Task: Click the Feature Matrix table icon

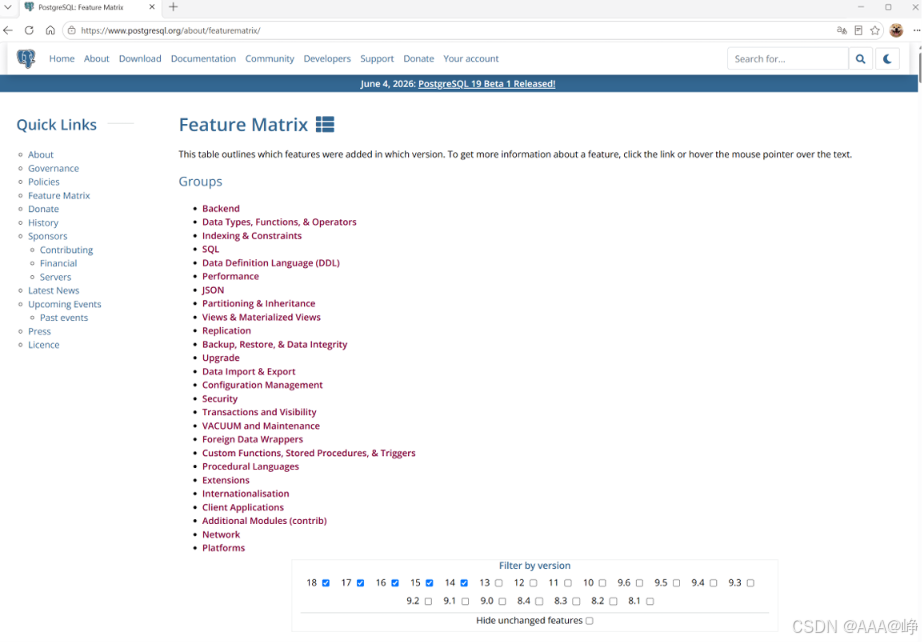Action: click(x=325, y=124)
